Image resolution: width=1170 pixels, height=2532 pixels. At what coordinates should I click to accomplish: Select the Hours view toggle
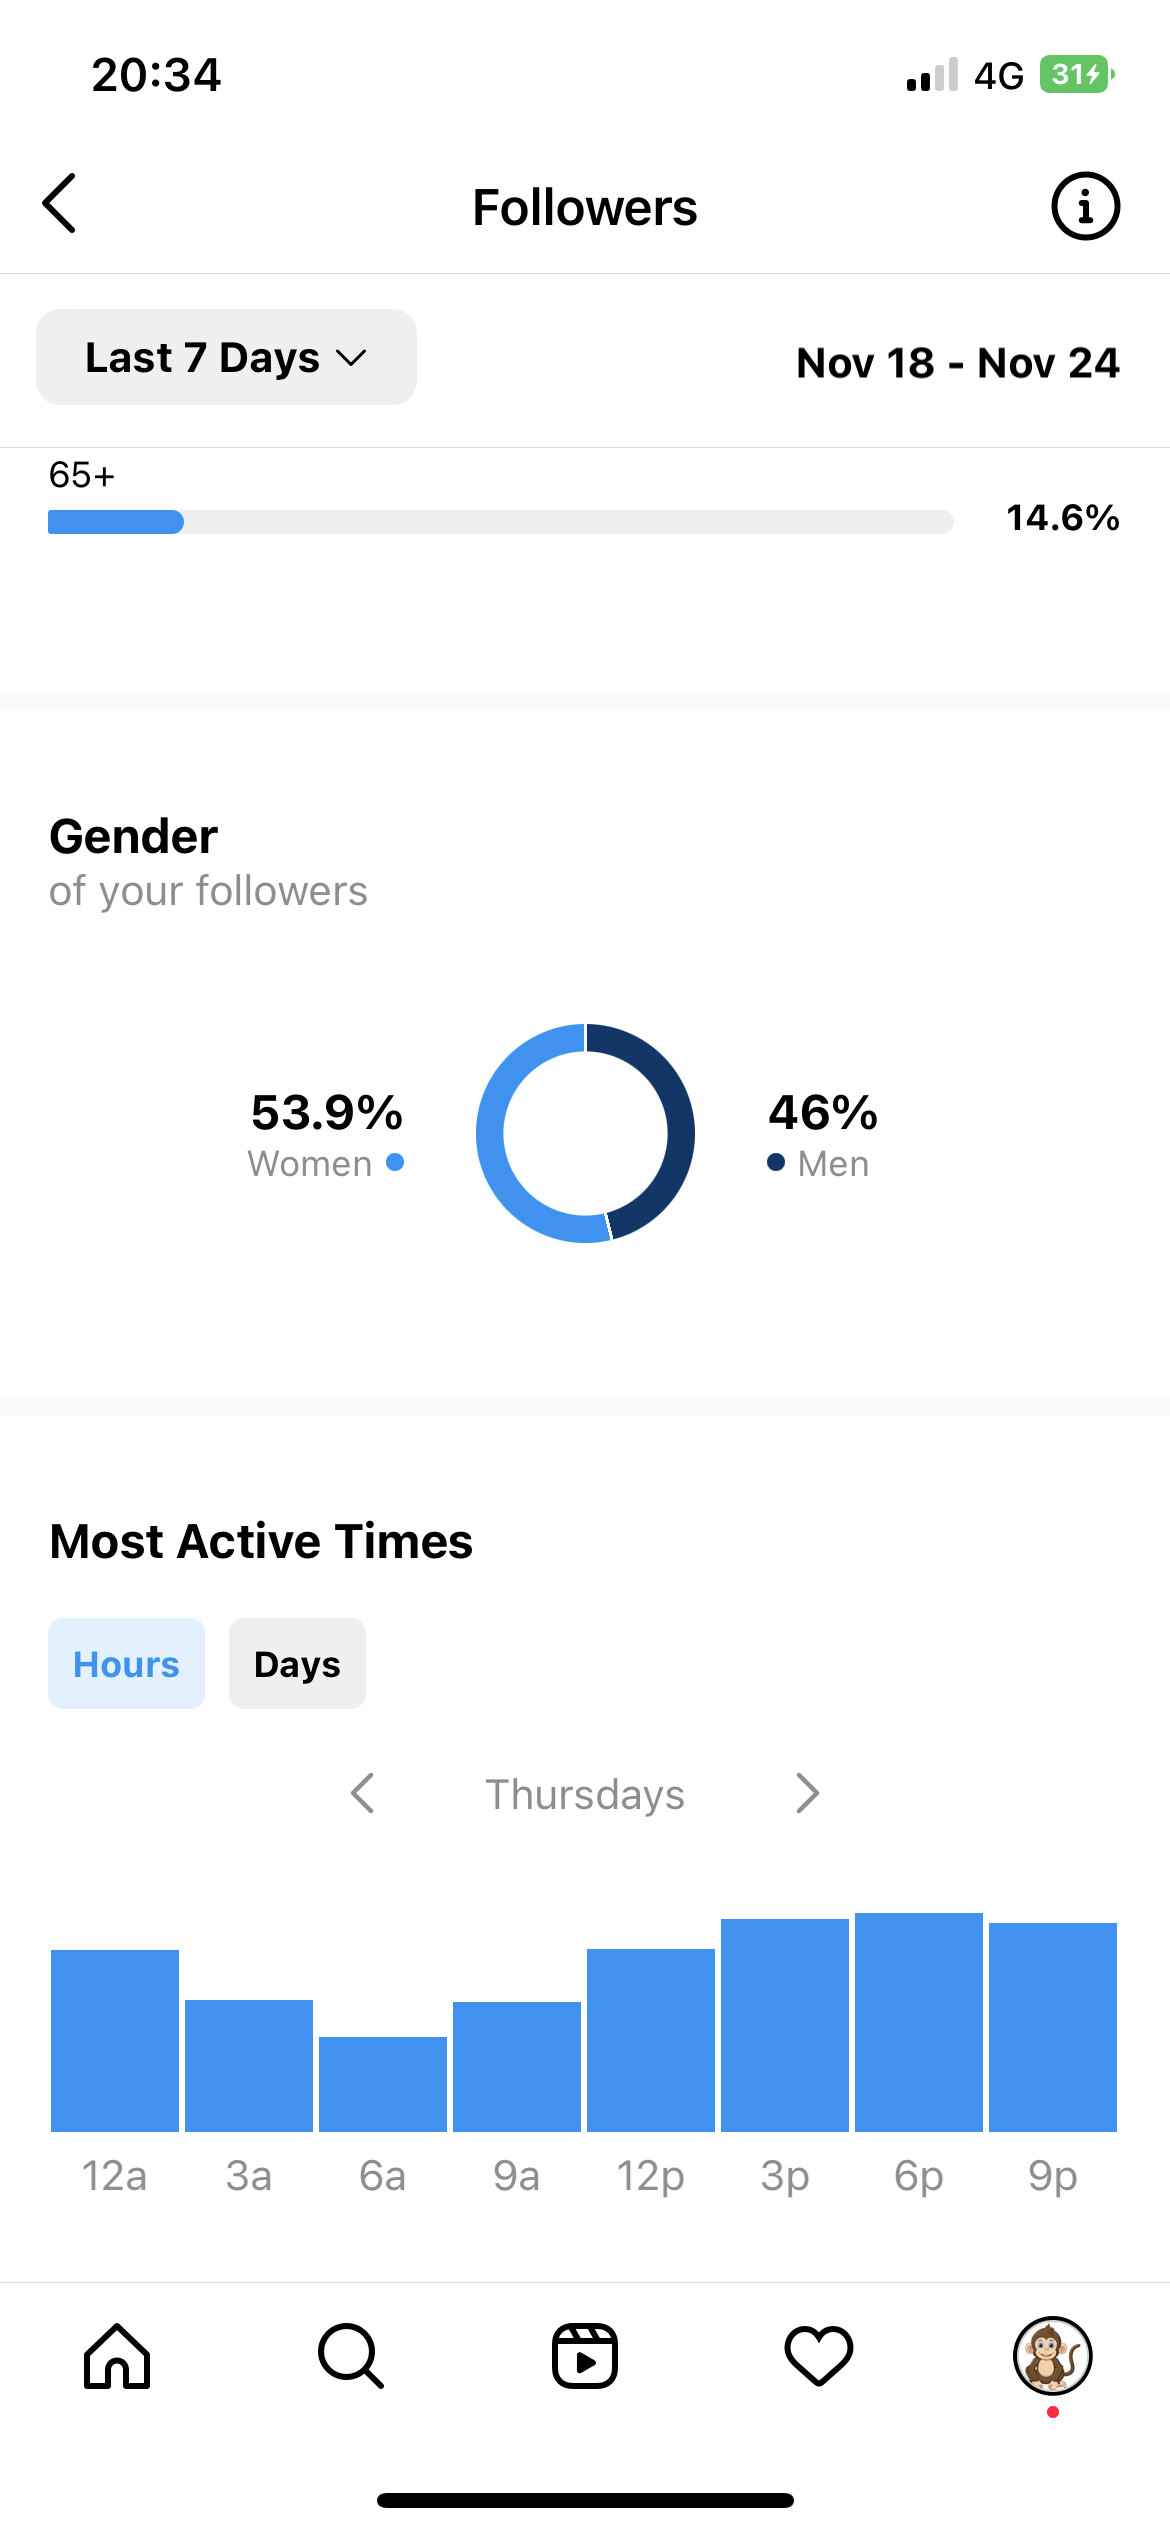[126, 1664]
